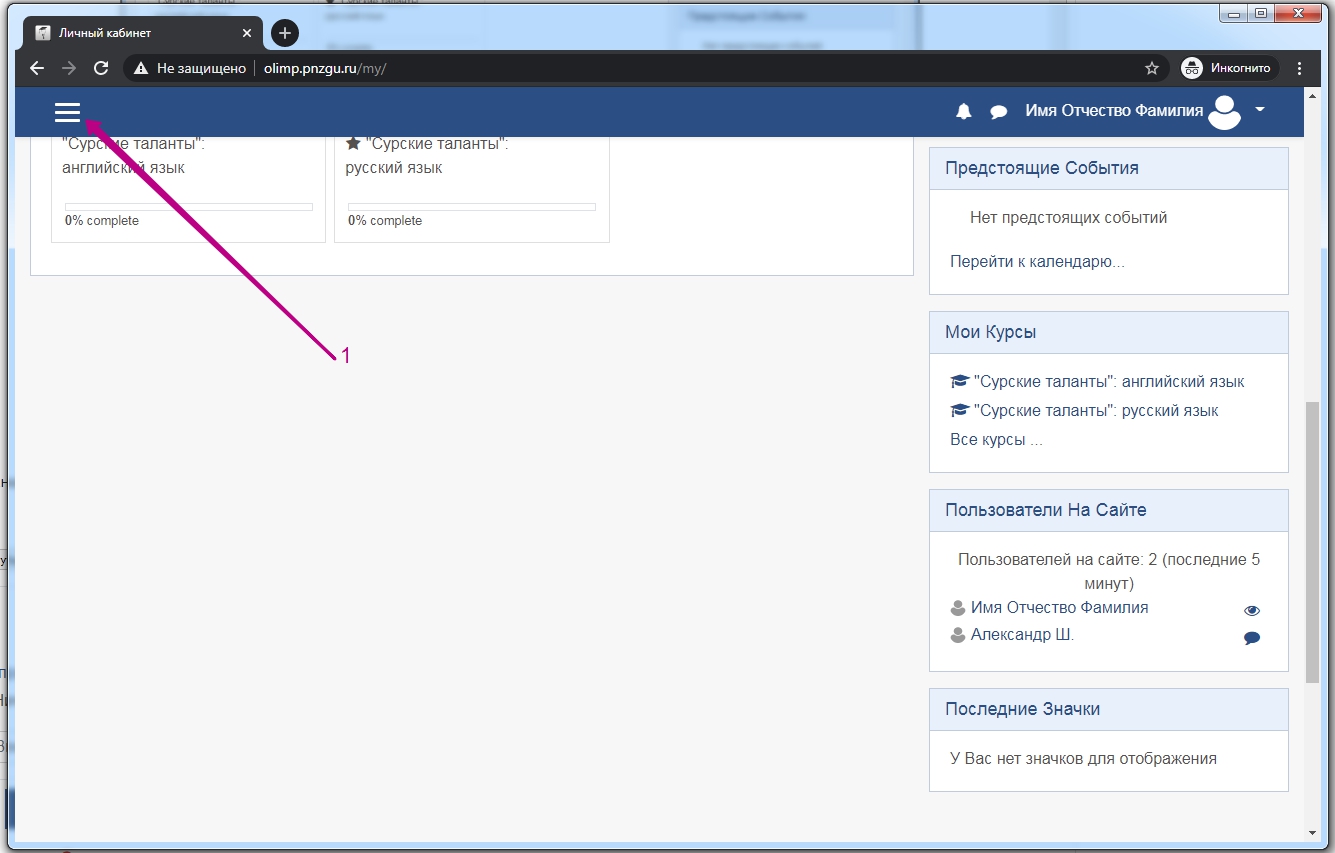
Task: Click Мои Курсы block header
Action: [x=1109, y=332]
